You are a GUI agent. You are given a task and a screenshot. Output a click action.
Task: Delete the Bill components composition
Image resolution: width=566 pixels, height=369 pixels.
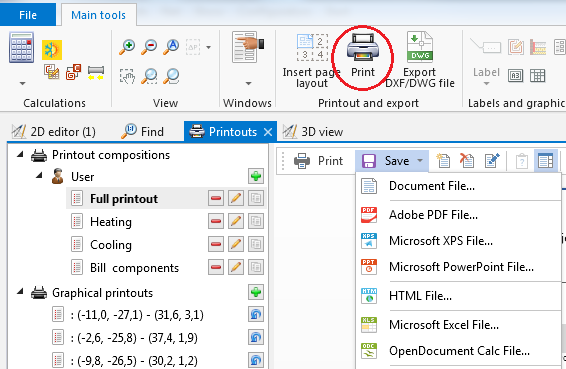tap(216, 268)
